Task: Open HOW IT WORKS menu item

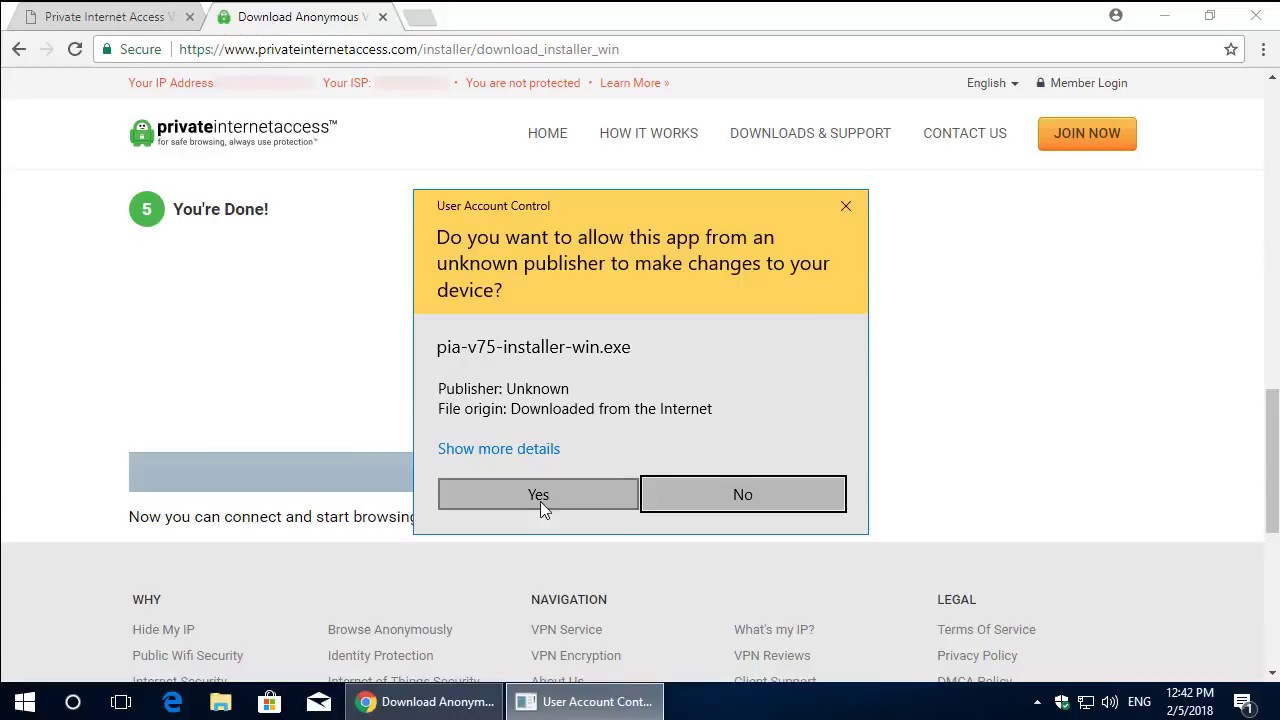Action: [649, 133]
